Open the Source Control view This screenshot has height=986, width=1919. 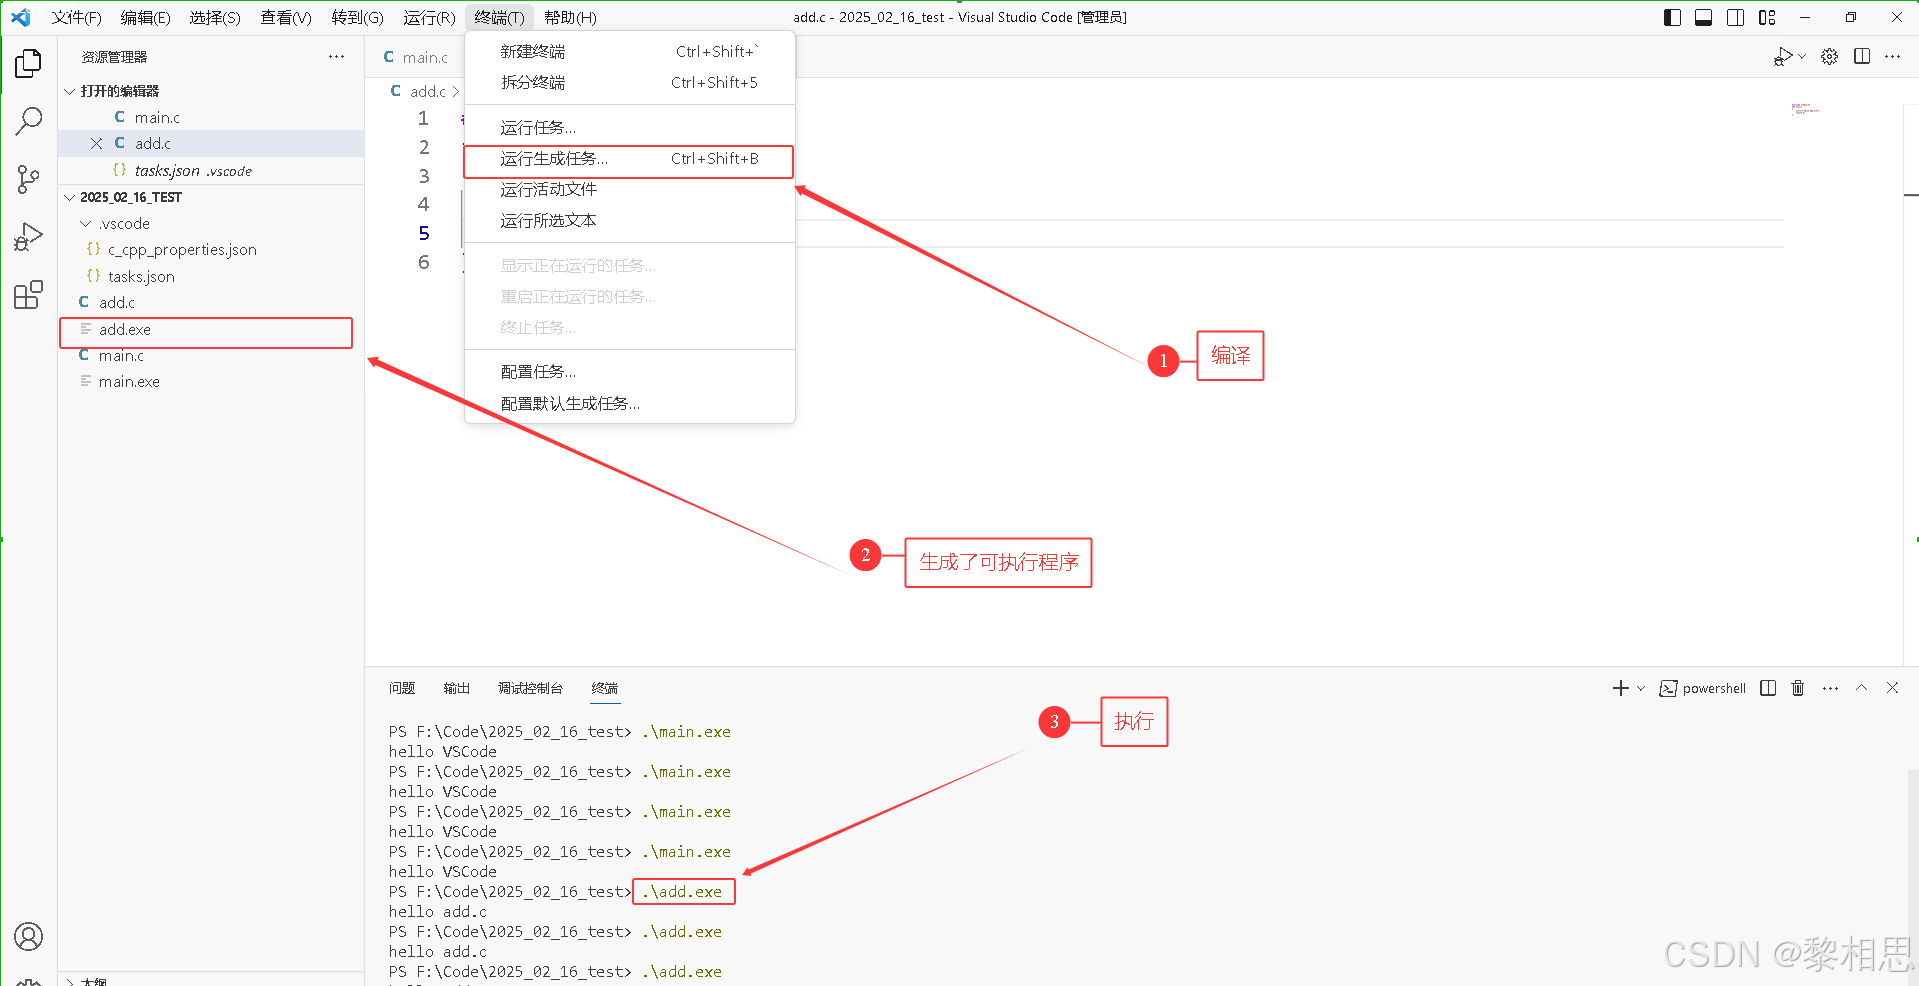click(28, 179)
